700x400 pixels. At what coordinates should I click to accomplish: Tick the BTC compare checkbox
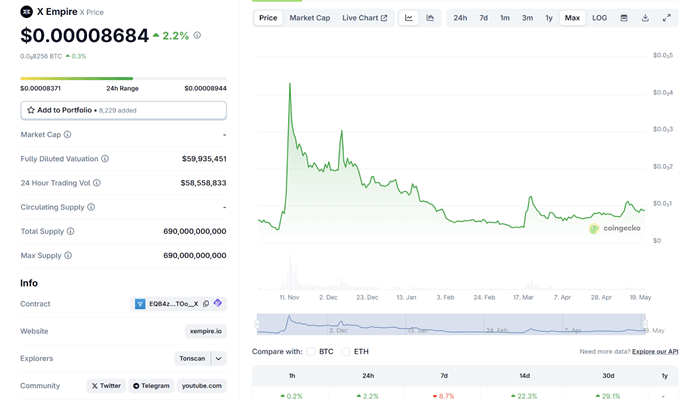pos(311,352)
